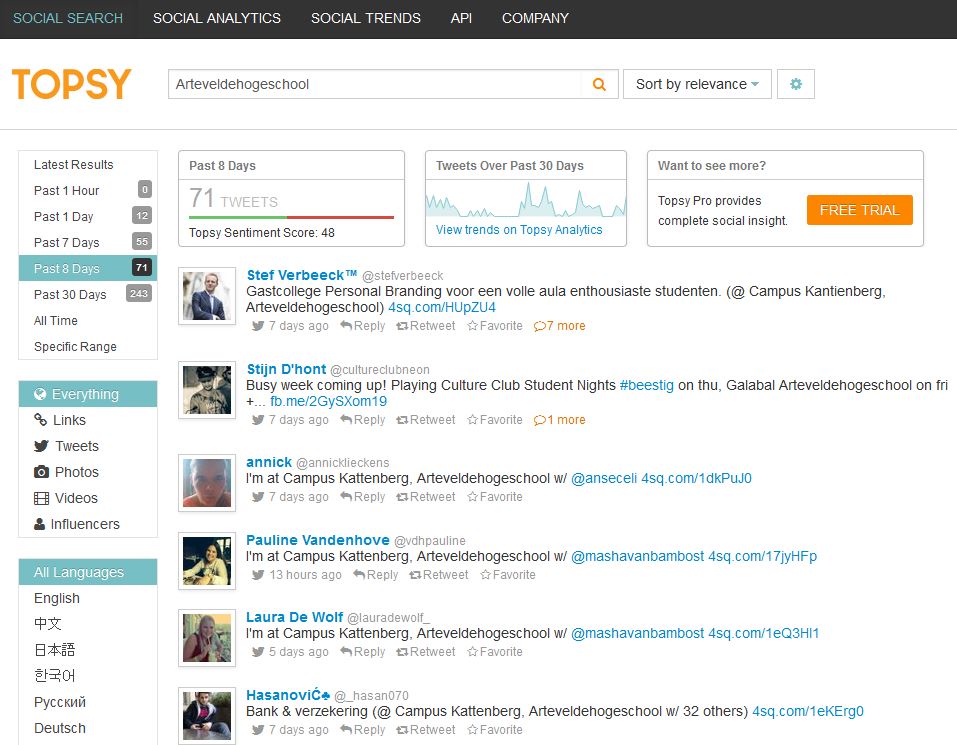
Task: Click Favorite star on Pauline Vandenhove tweet
Action: click(486, 575)
